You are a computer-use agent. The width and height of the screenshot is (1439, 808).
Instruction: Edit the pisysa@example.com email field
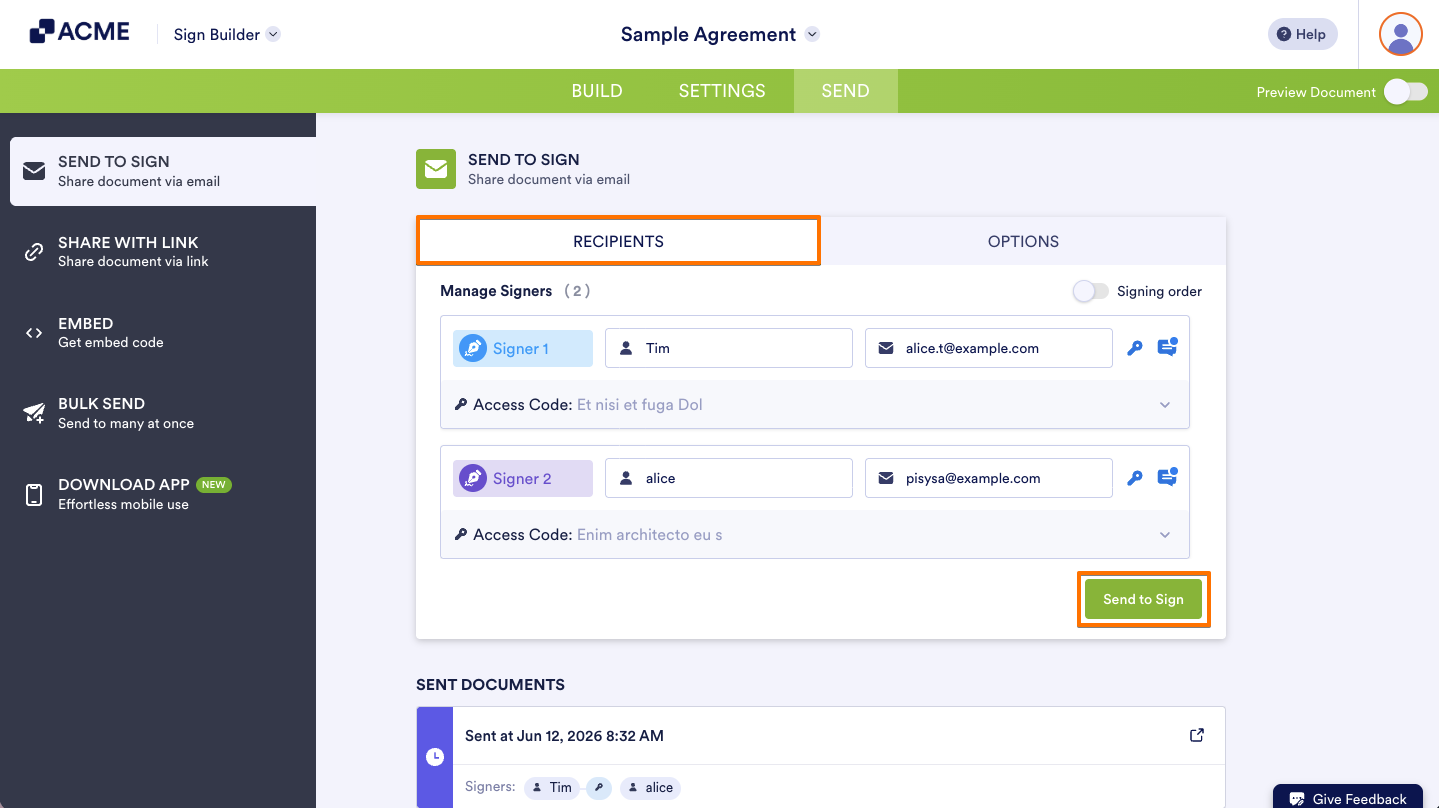coord(989,478)
